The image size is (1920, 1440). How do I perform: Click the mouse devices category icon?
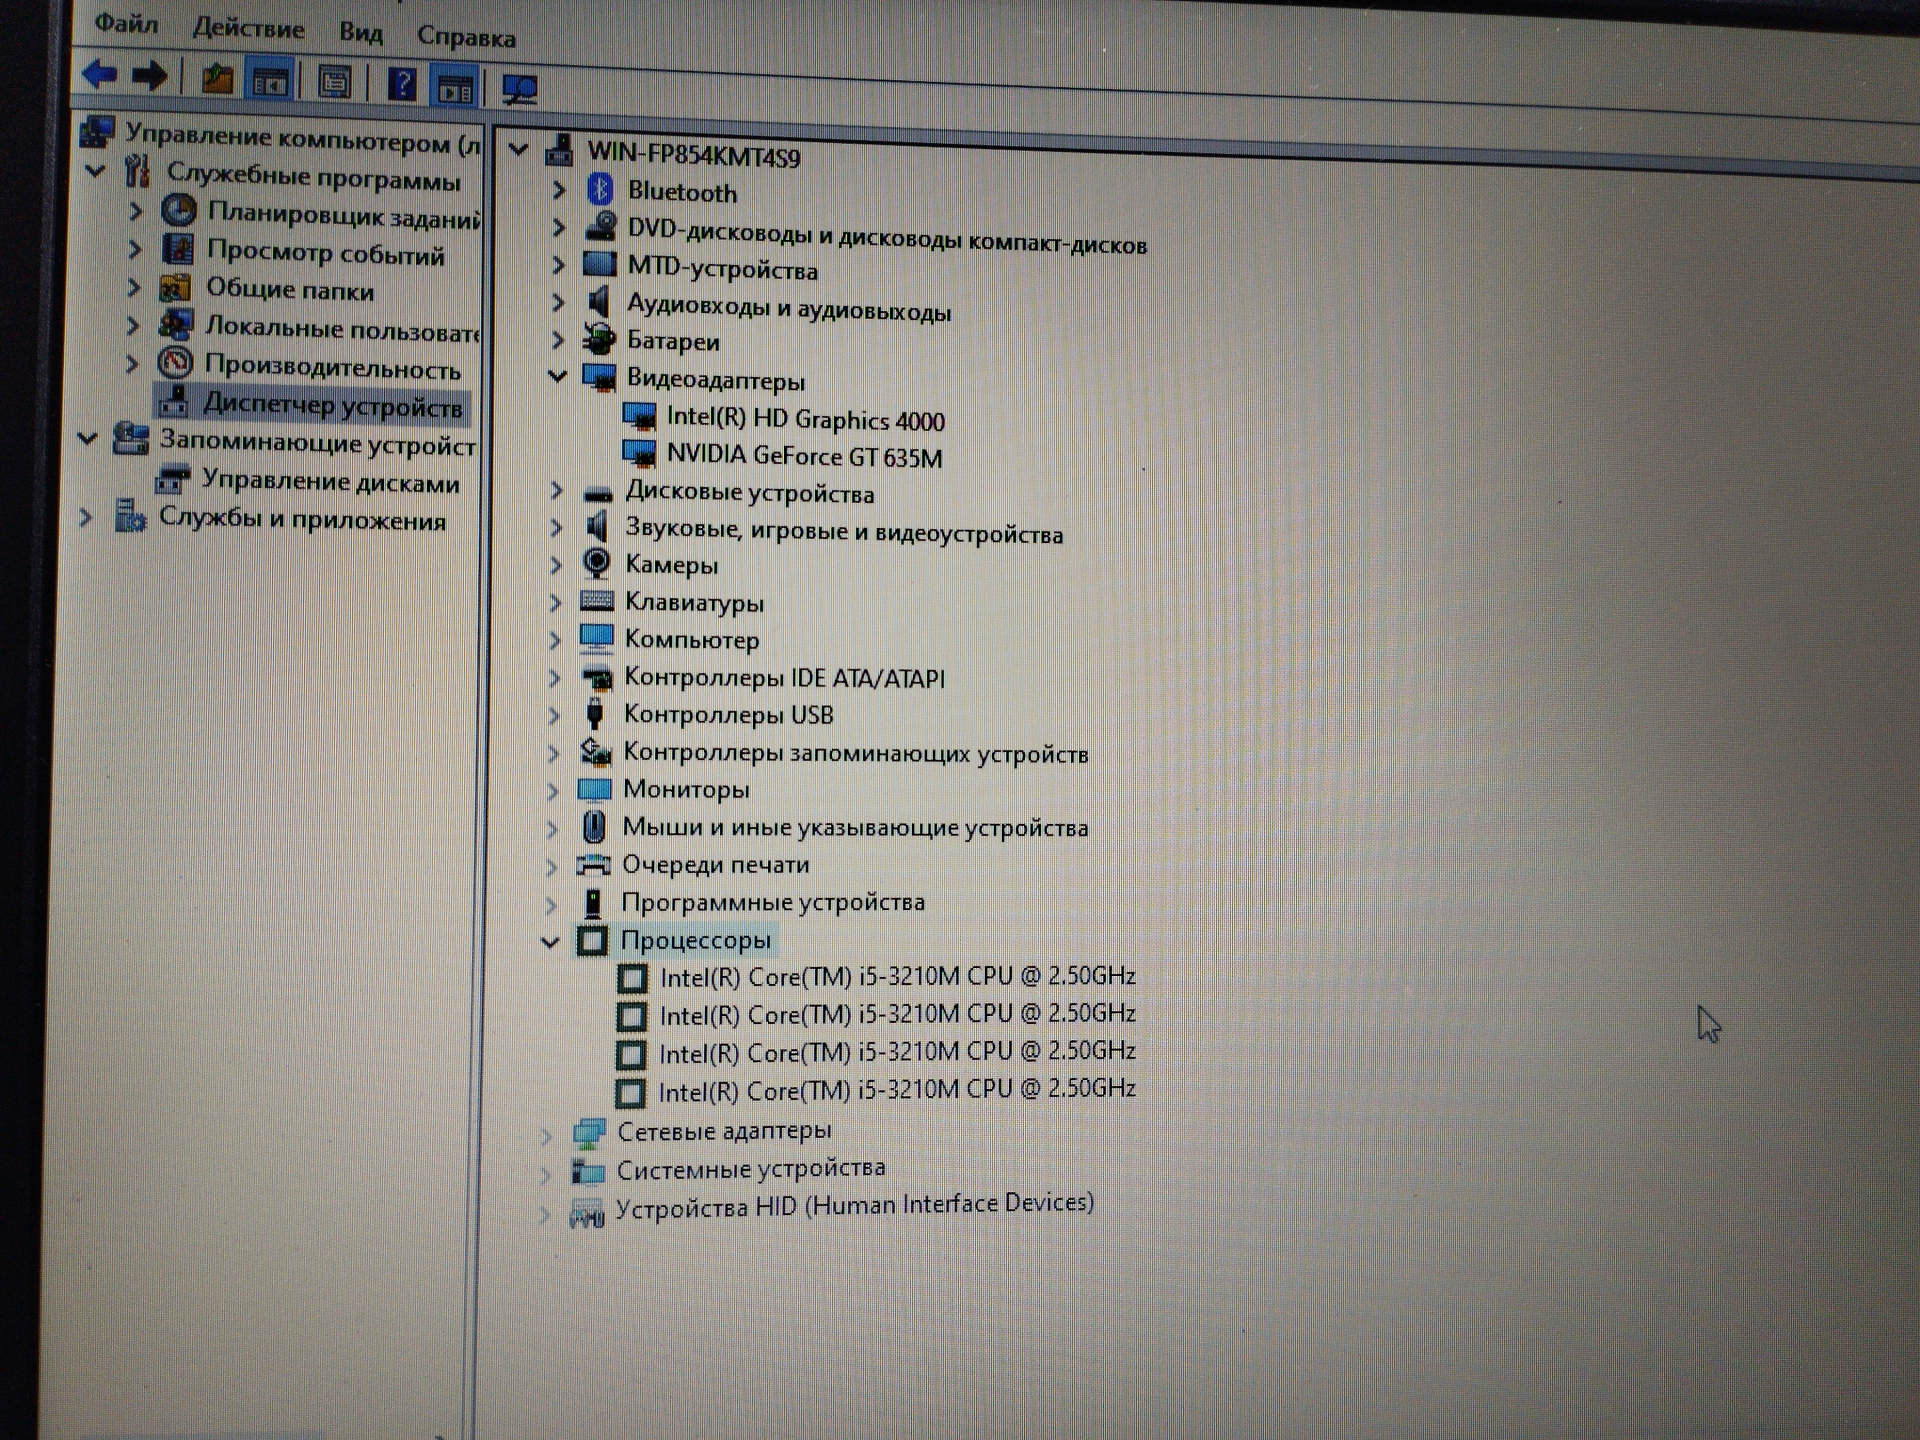pyautogui.click(x=594, y=826)
